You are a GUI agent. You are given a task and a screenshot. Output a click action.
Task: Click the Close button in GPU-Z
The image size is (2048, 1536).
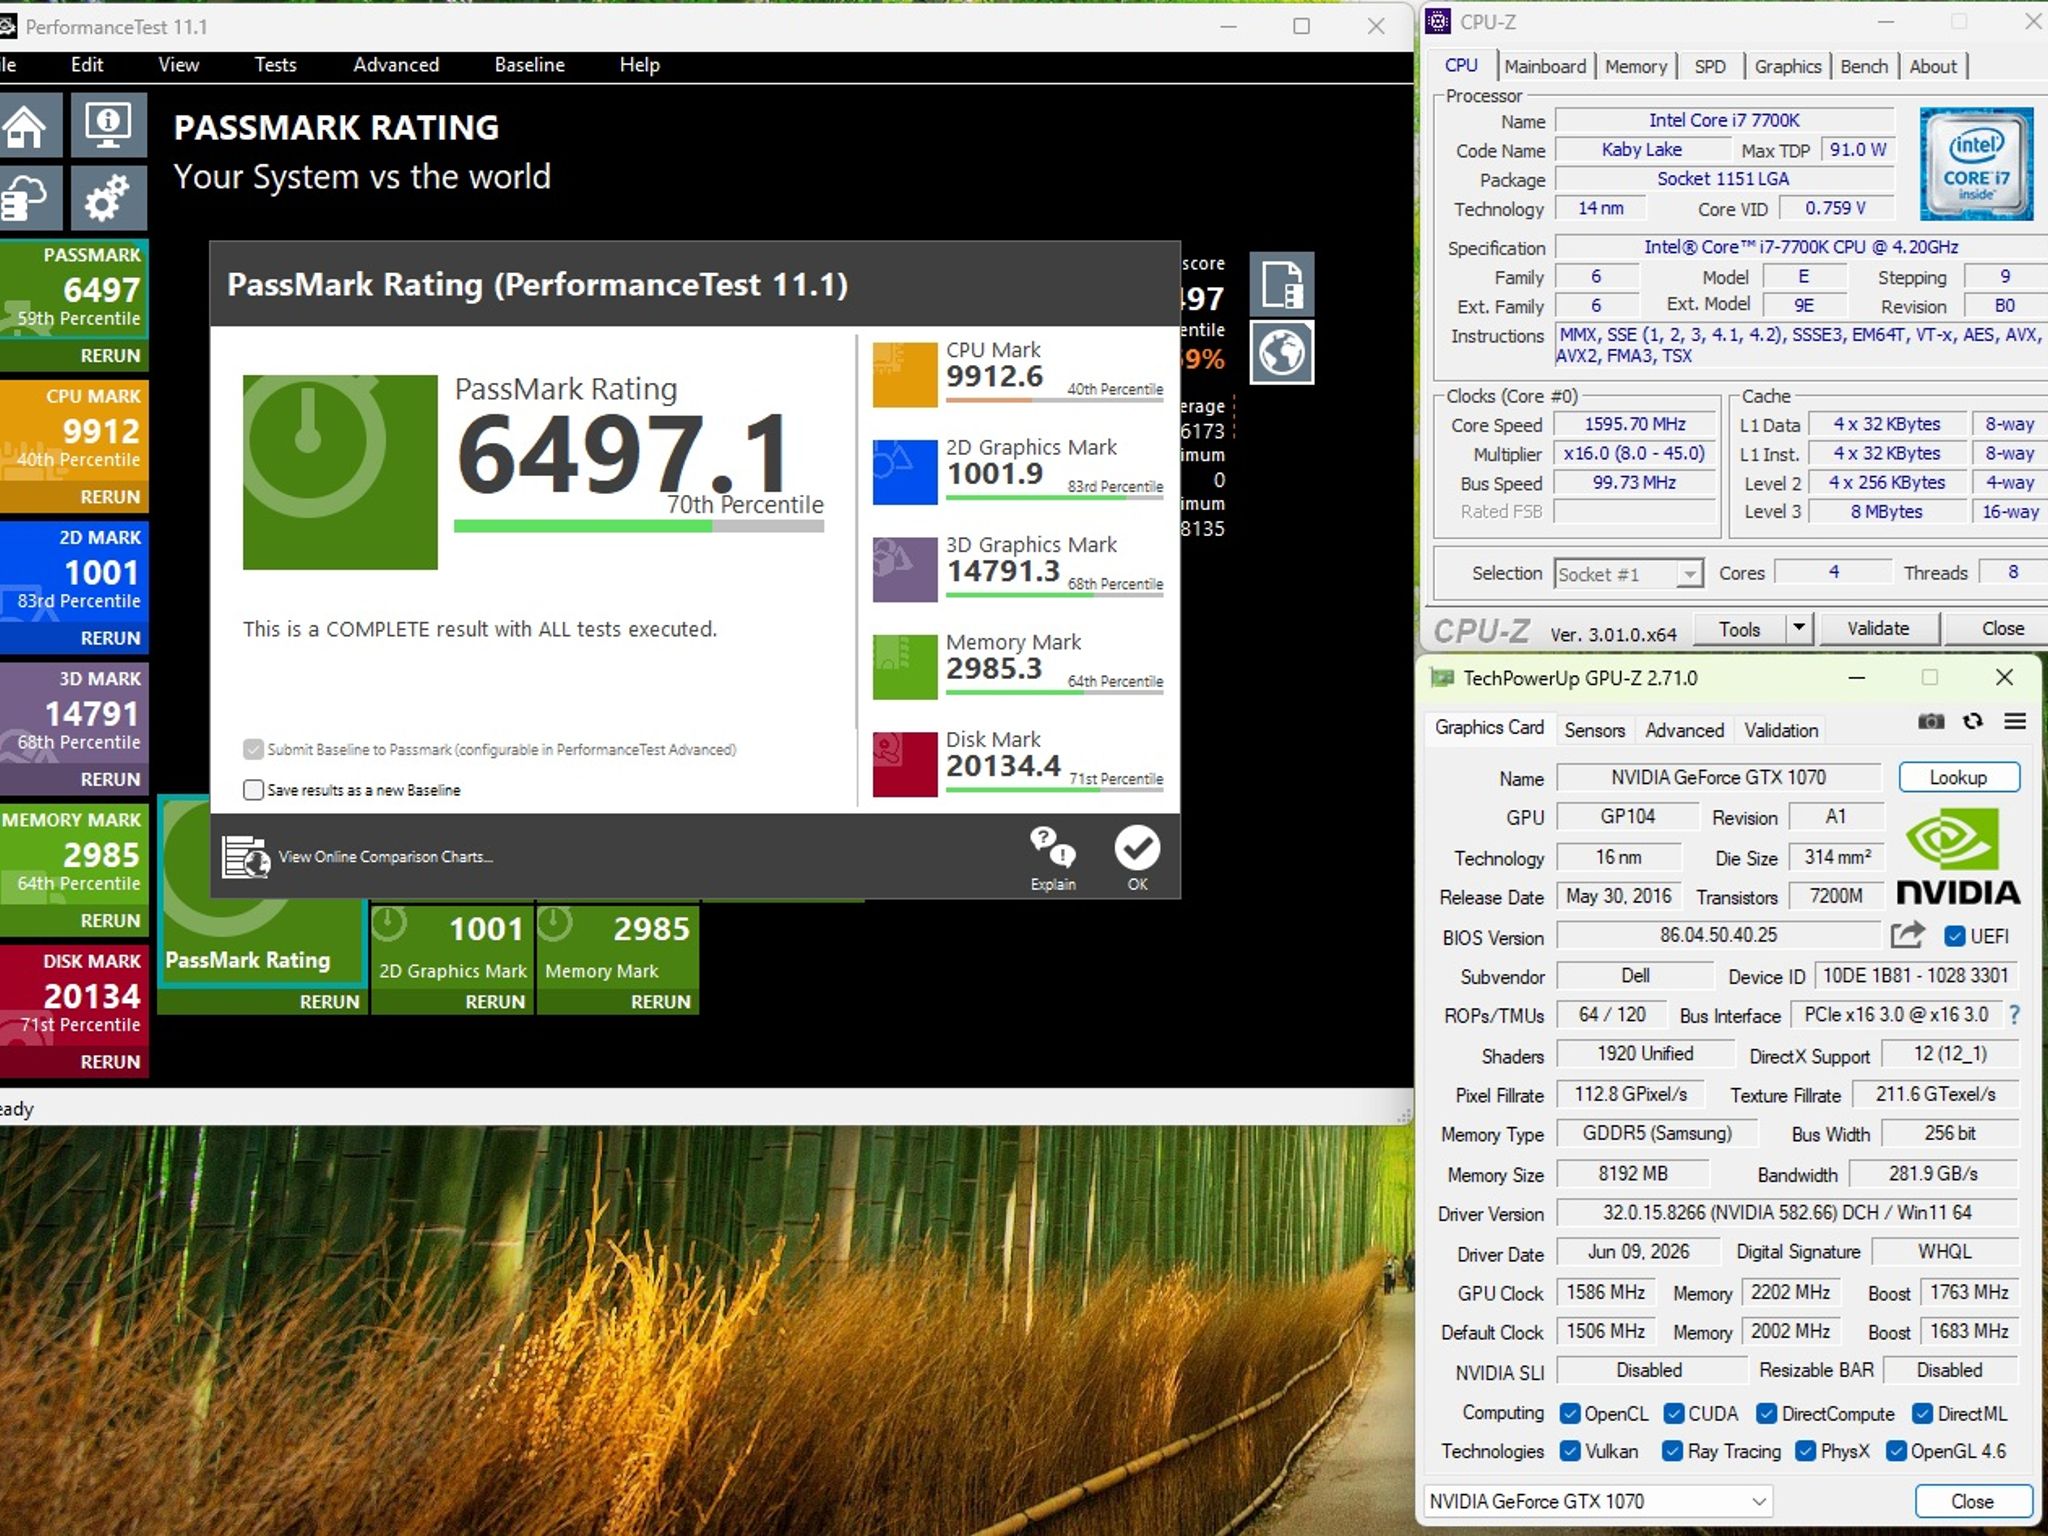[1972, 1501]
